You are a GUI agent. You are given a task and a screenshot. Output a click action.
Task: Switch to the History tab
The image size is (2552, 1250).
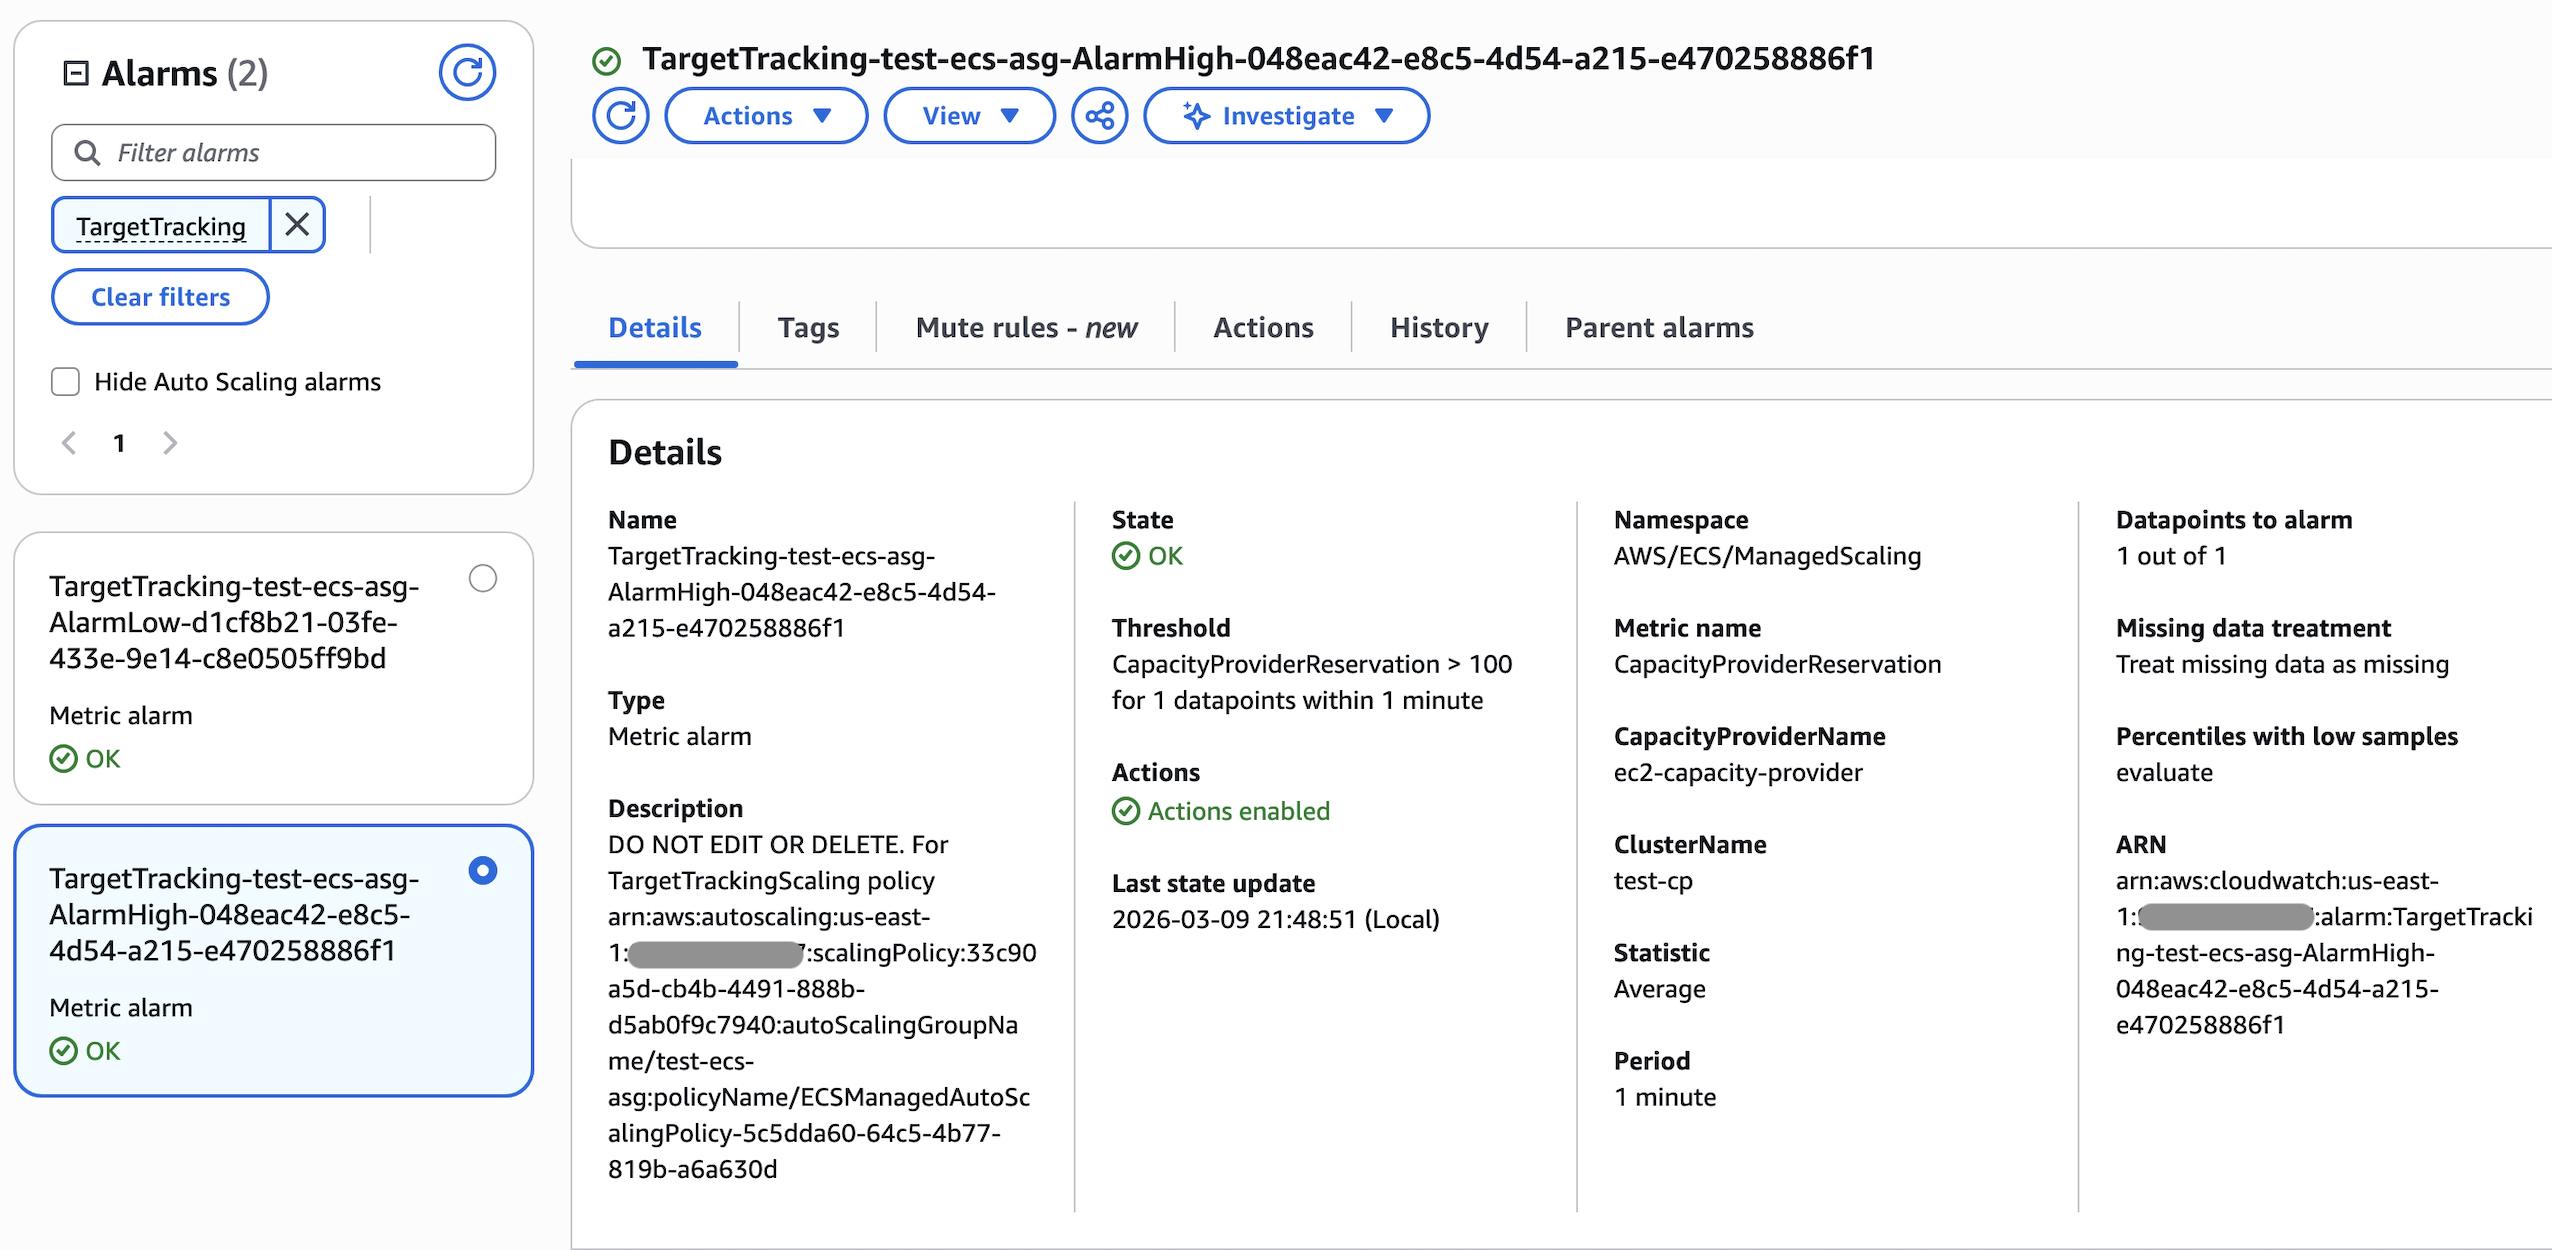(1438, 328)
